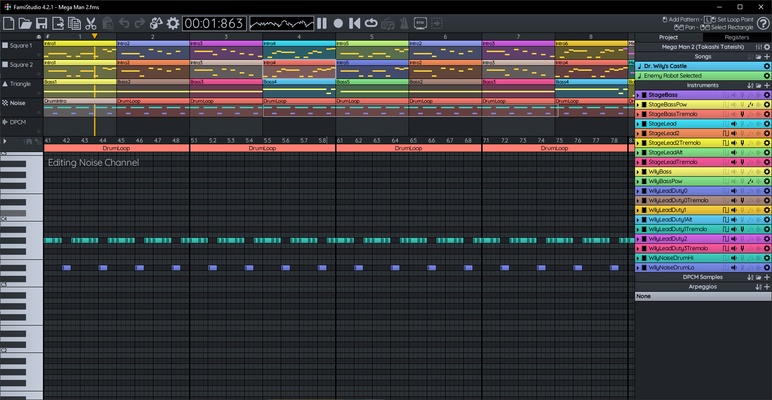Add a DPCM sample with plus icon
The width and height of the screenshot is (772, 400).
(767, 277)
